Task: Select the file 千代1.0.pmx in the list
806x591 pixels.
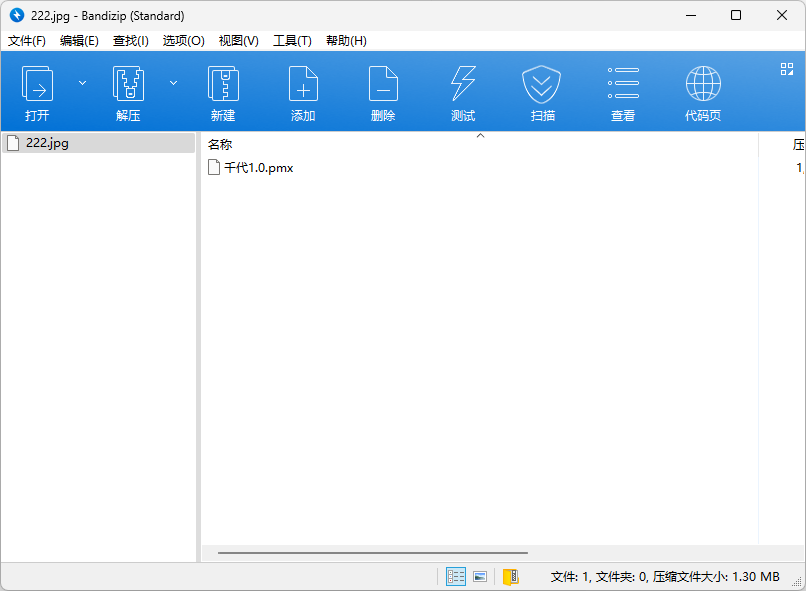Action: [x=257, y=168]
